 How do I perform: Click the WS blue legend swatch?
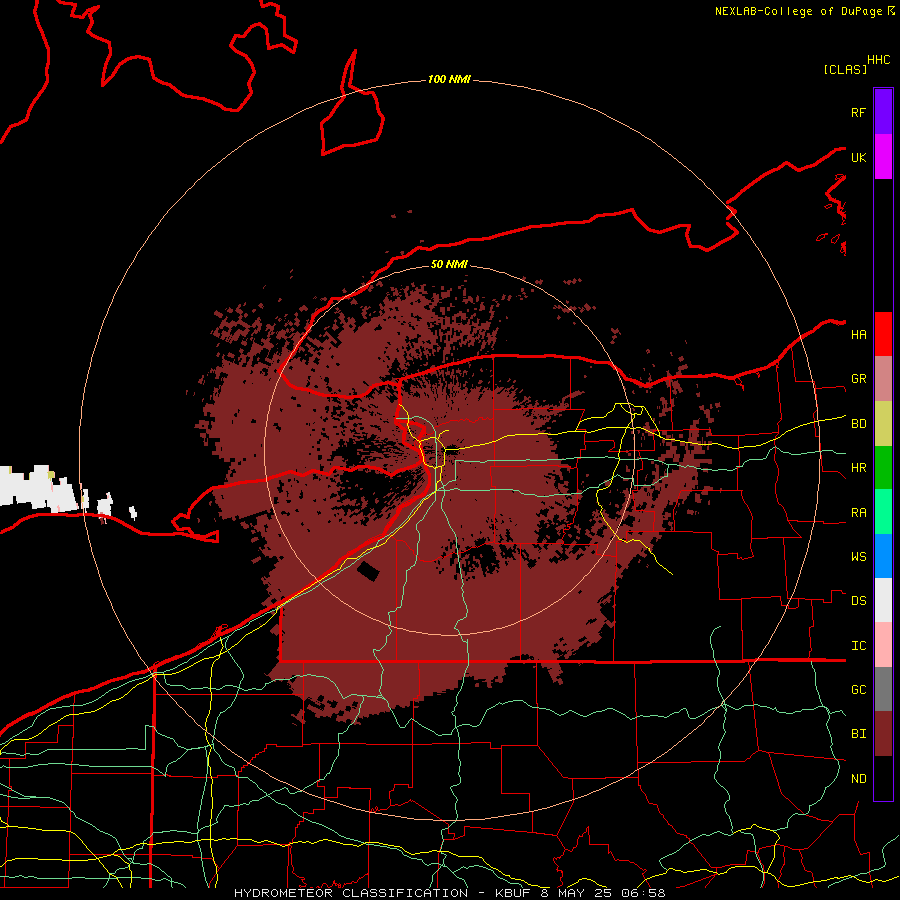(883, 556)
